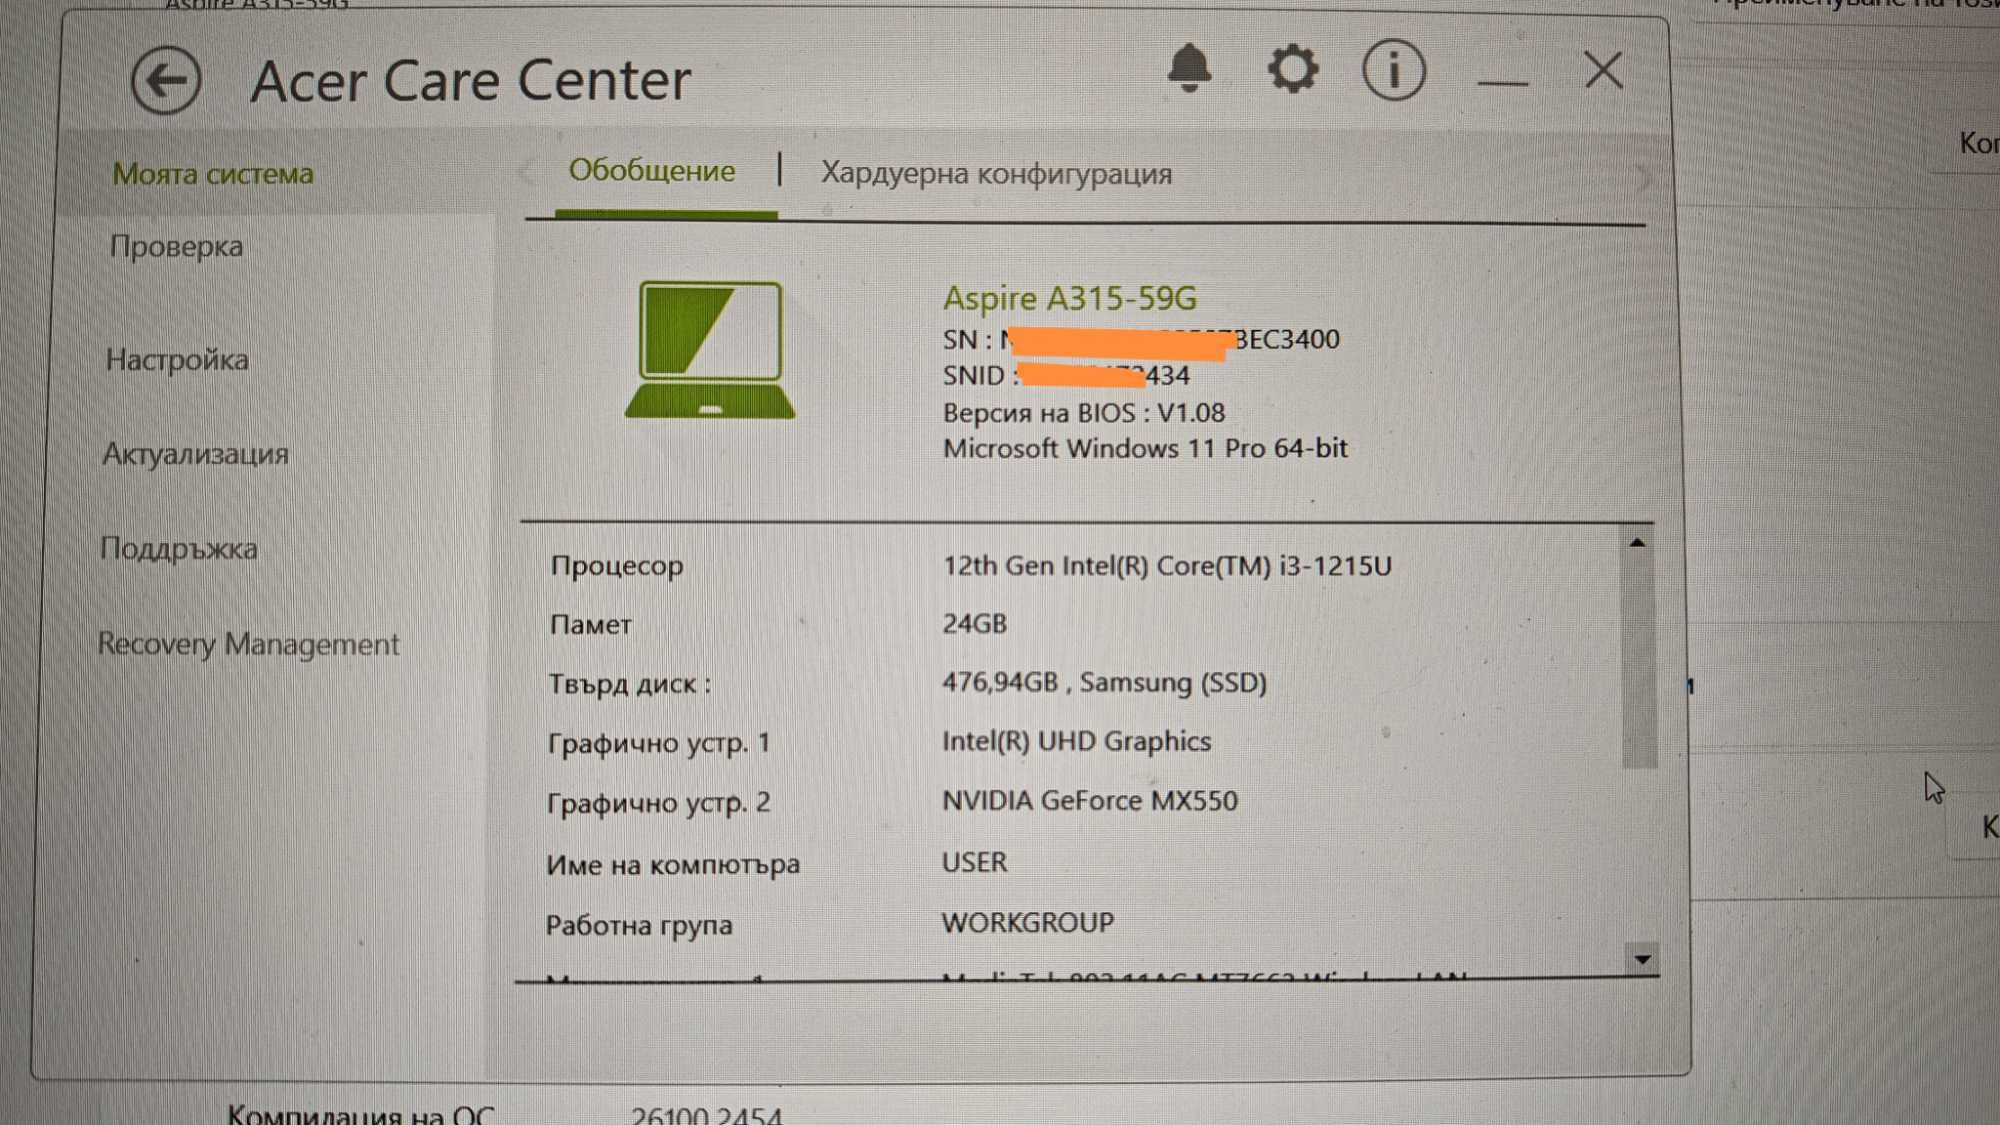
Task: Click the Графично устр. 1 label
Action: (x=659, y=743)
